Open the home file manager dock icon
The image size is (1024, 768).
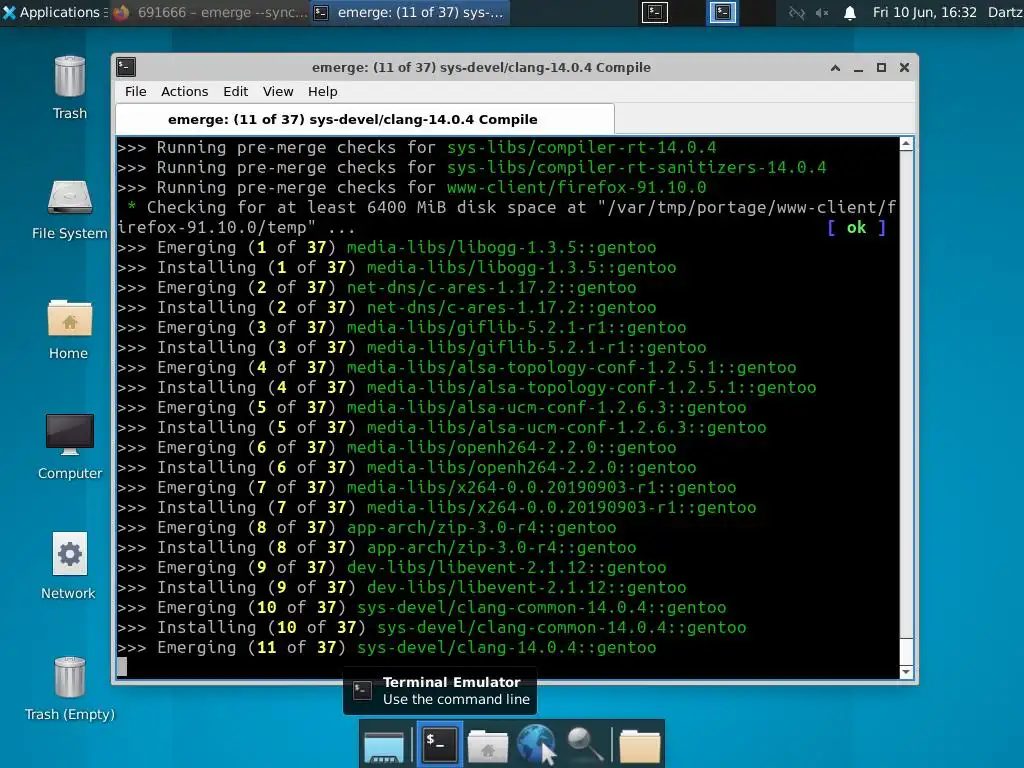point(488,746)
